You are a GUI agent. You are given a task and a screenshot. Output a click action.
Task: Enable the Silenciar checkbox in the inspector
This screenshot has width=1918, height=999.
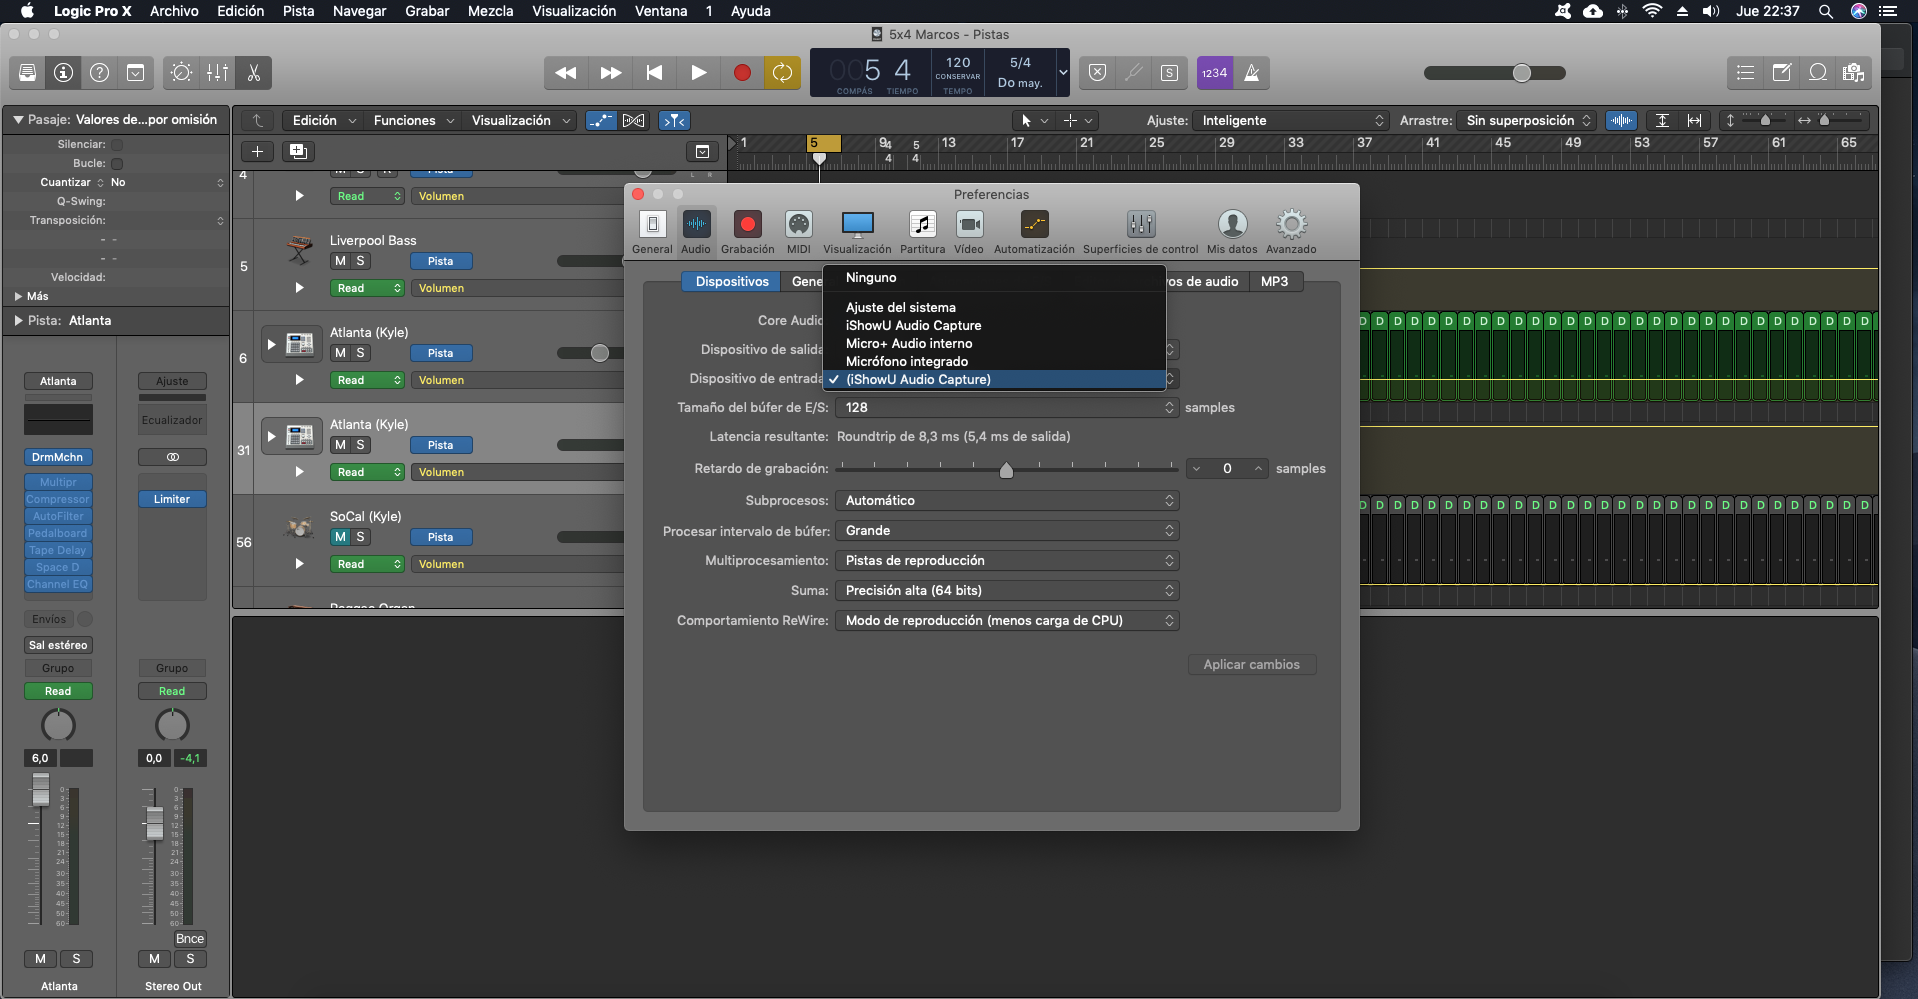tap(117, 144)
